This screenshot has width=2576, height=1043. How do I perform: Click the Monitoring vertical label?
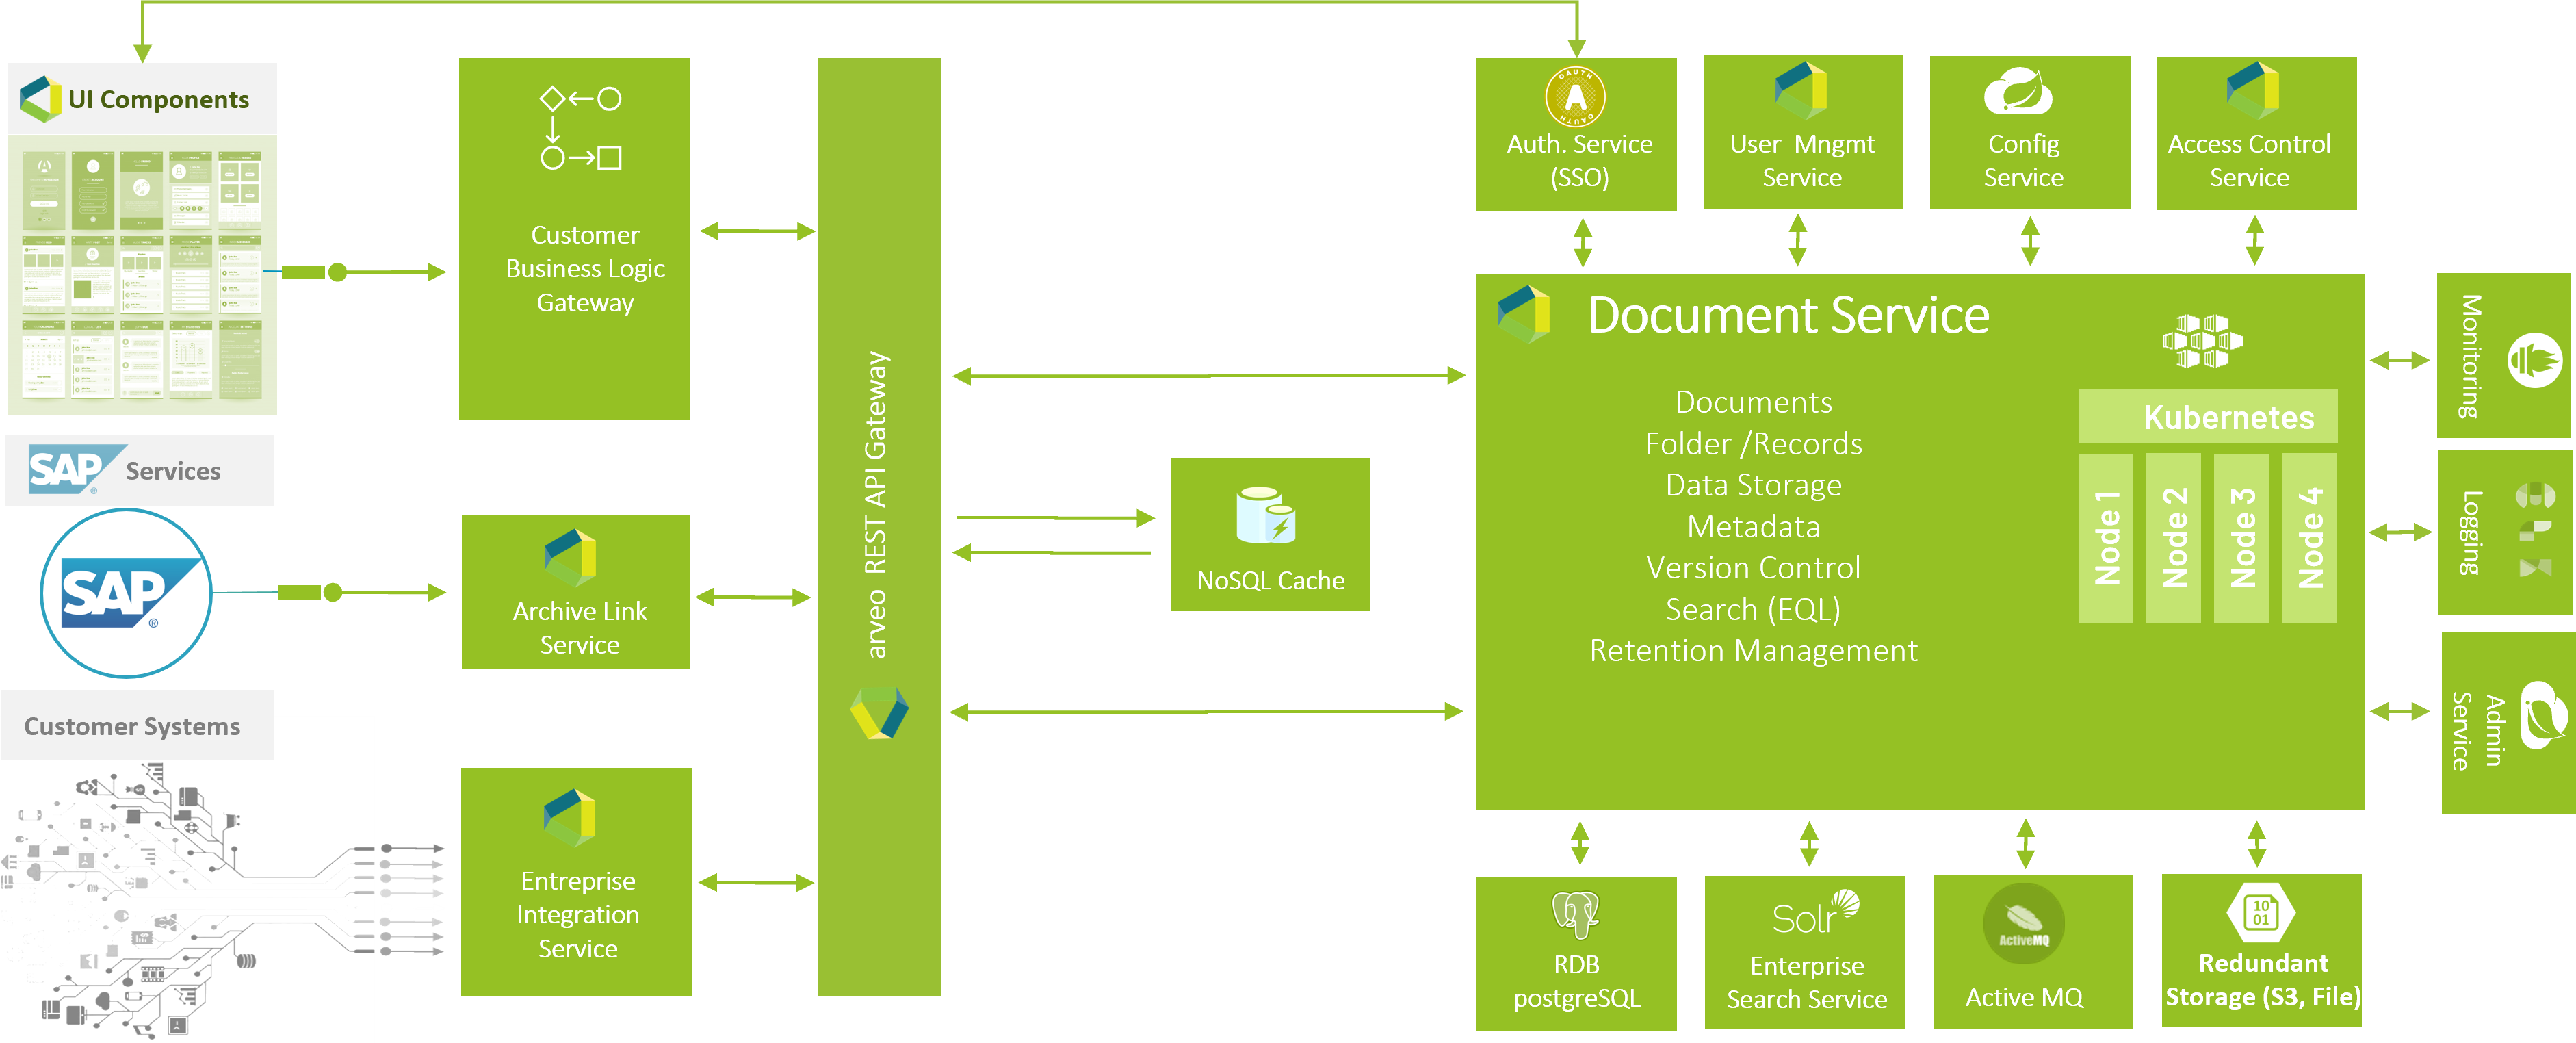[2471, 356]
